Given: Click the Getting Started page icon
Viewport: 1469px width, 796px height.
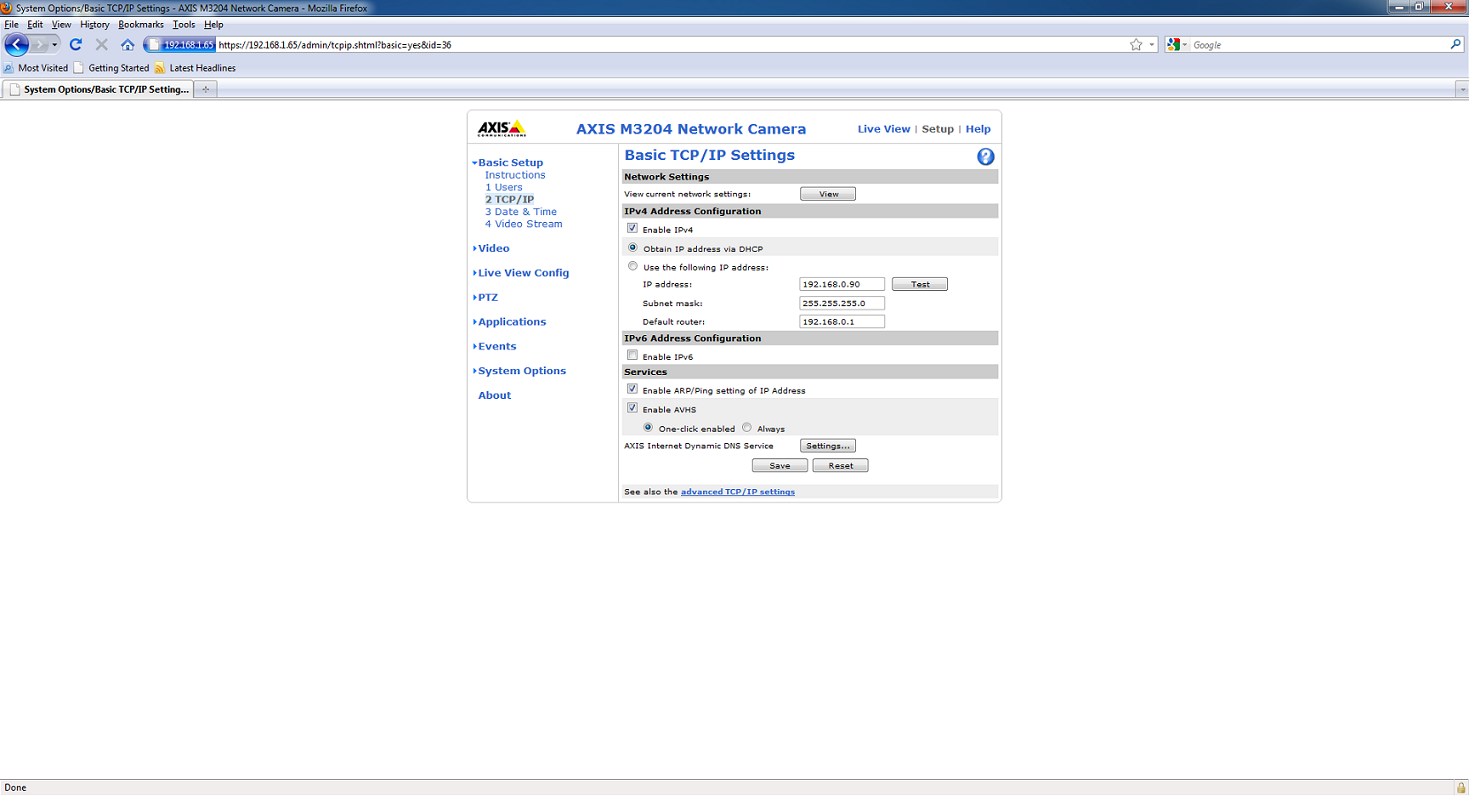Looking at the screenshot, I should pyautogui.click(x=79, y=68).
